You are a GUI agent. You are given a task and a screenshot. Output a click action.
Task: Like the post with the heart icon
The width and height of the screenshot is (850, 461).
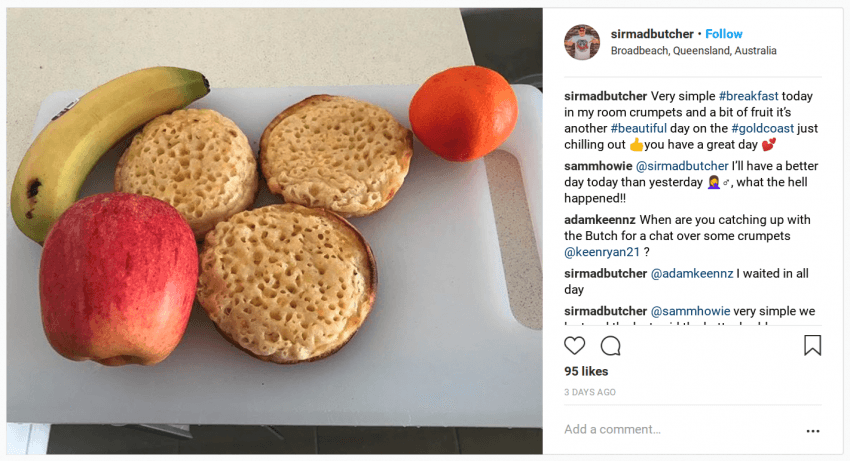click(575, 345)
